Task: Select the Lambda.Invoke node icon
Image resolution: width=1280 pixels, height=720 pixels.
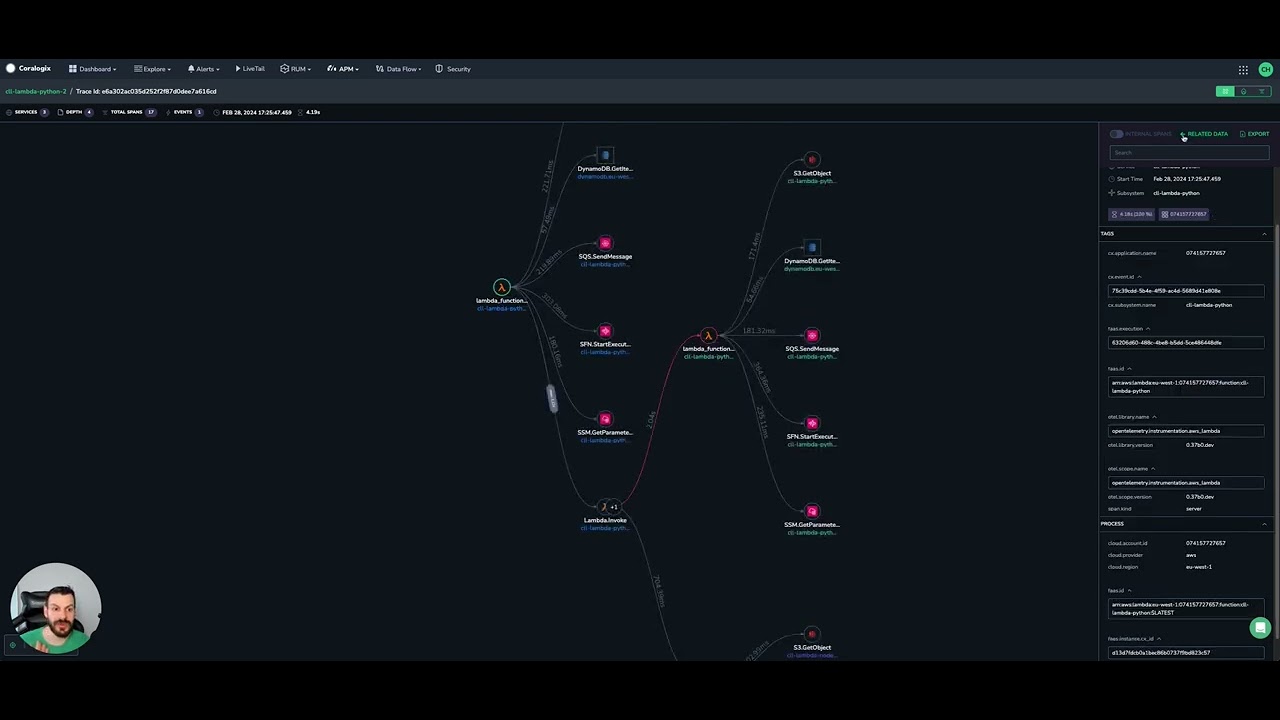Action: [603, 507]
